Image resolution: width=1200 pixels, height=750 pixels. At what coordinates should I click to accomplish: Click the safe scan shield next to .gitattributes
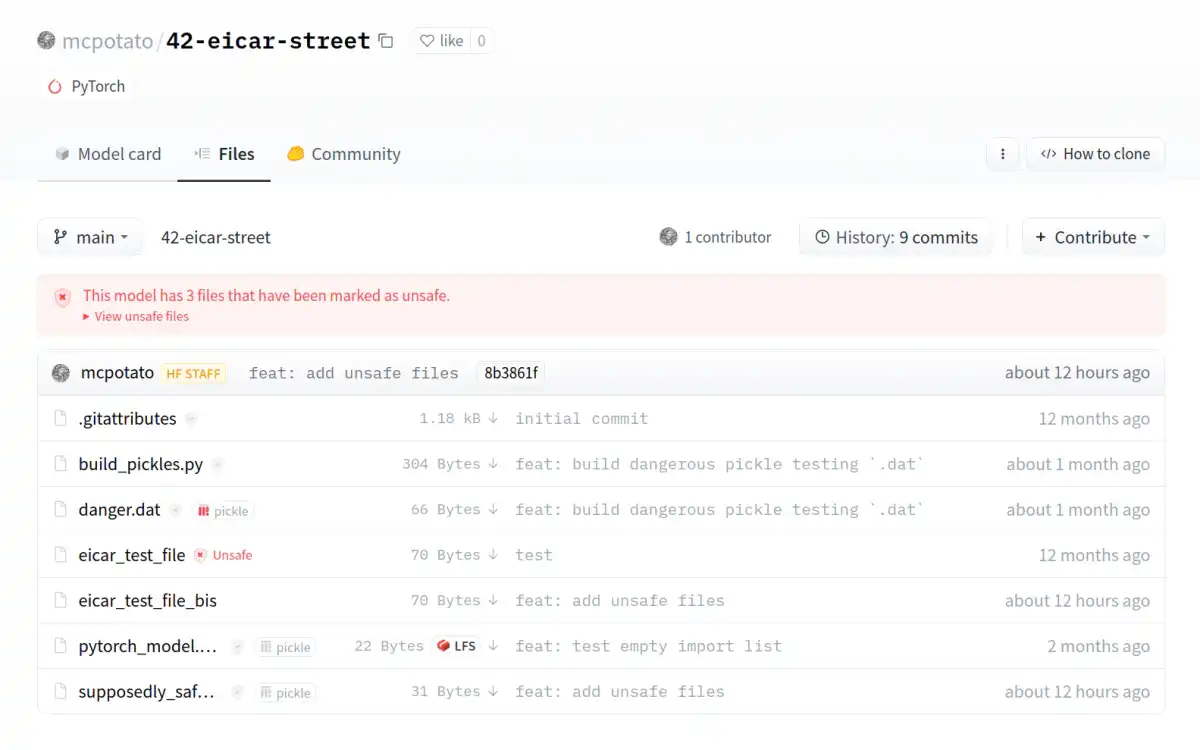191,419
